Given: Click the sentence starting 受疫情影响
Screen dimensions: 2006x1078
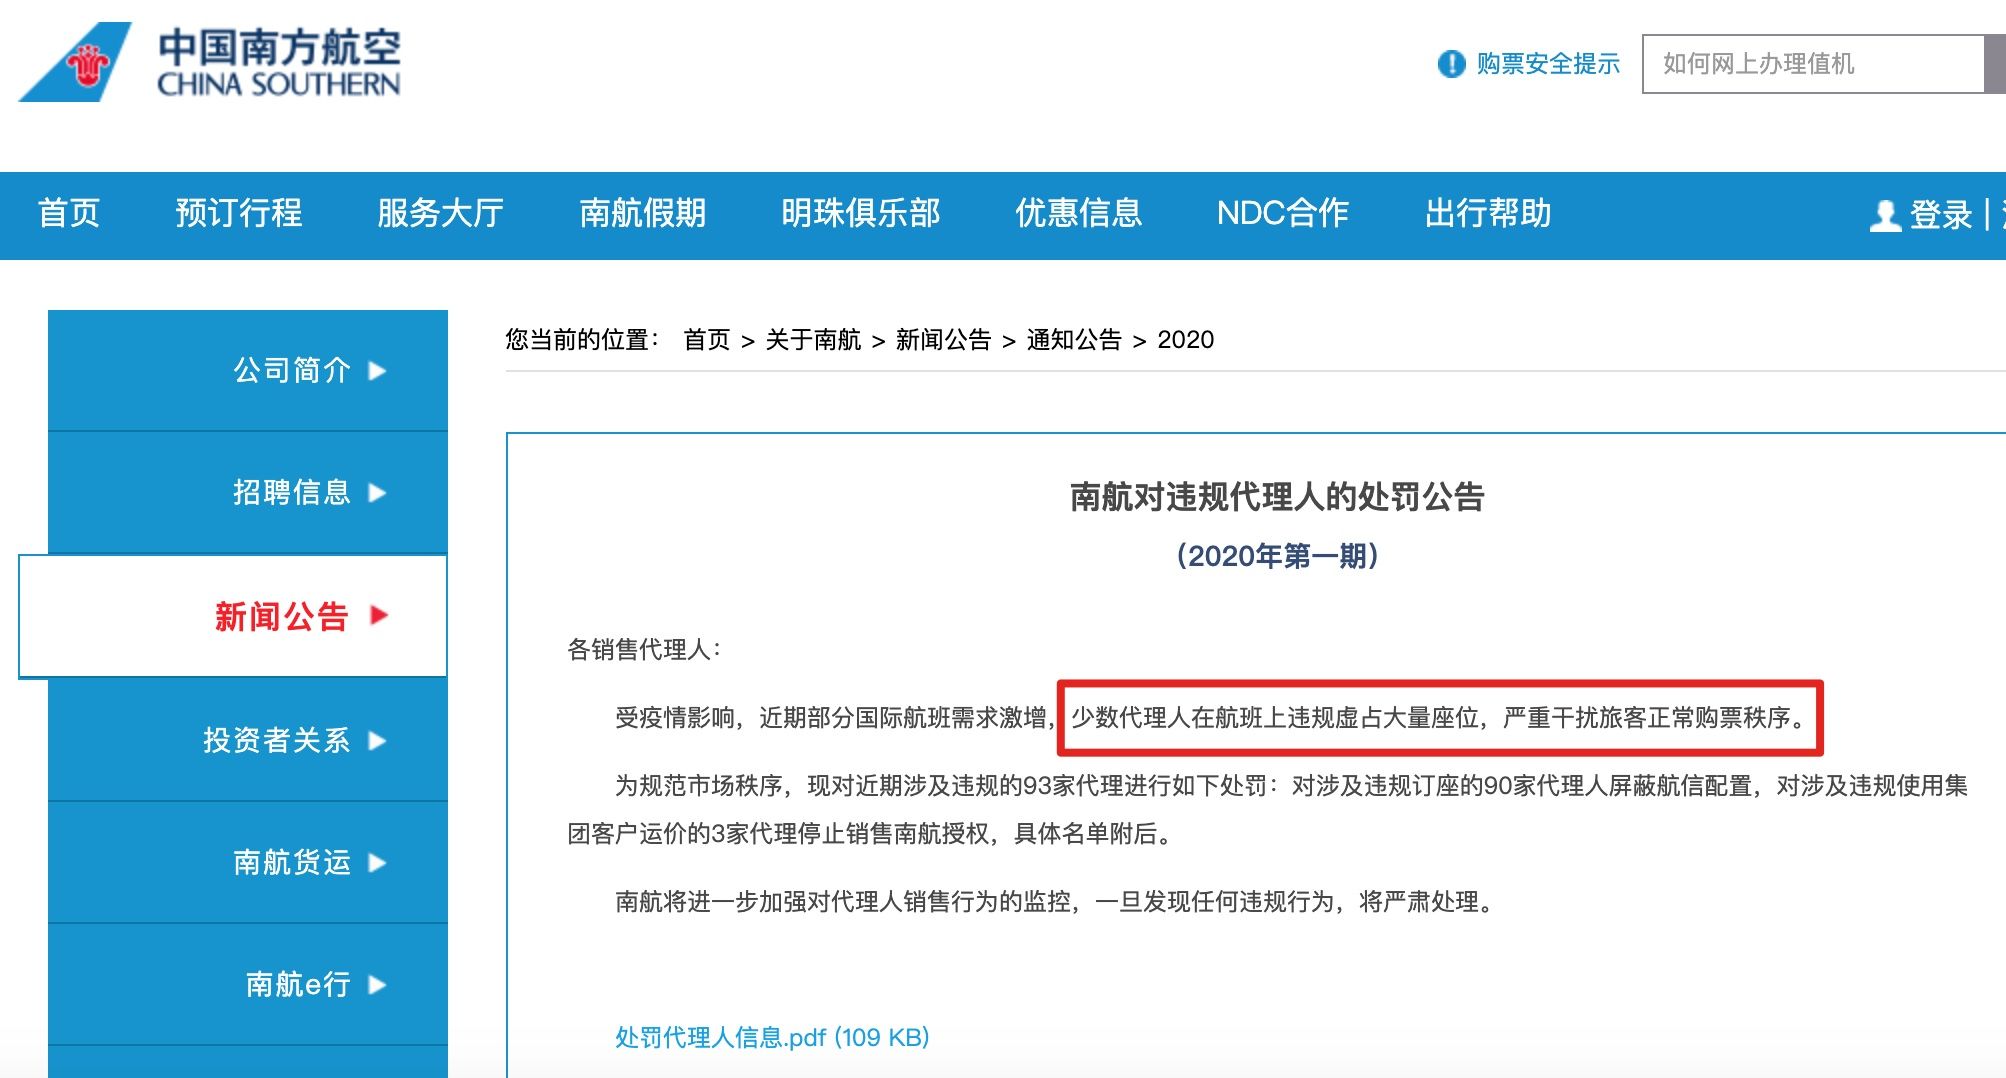Looking at the screenshot, I should coord(835,718).
